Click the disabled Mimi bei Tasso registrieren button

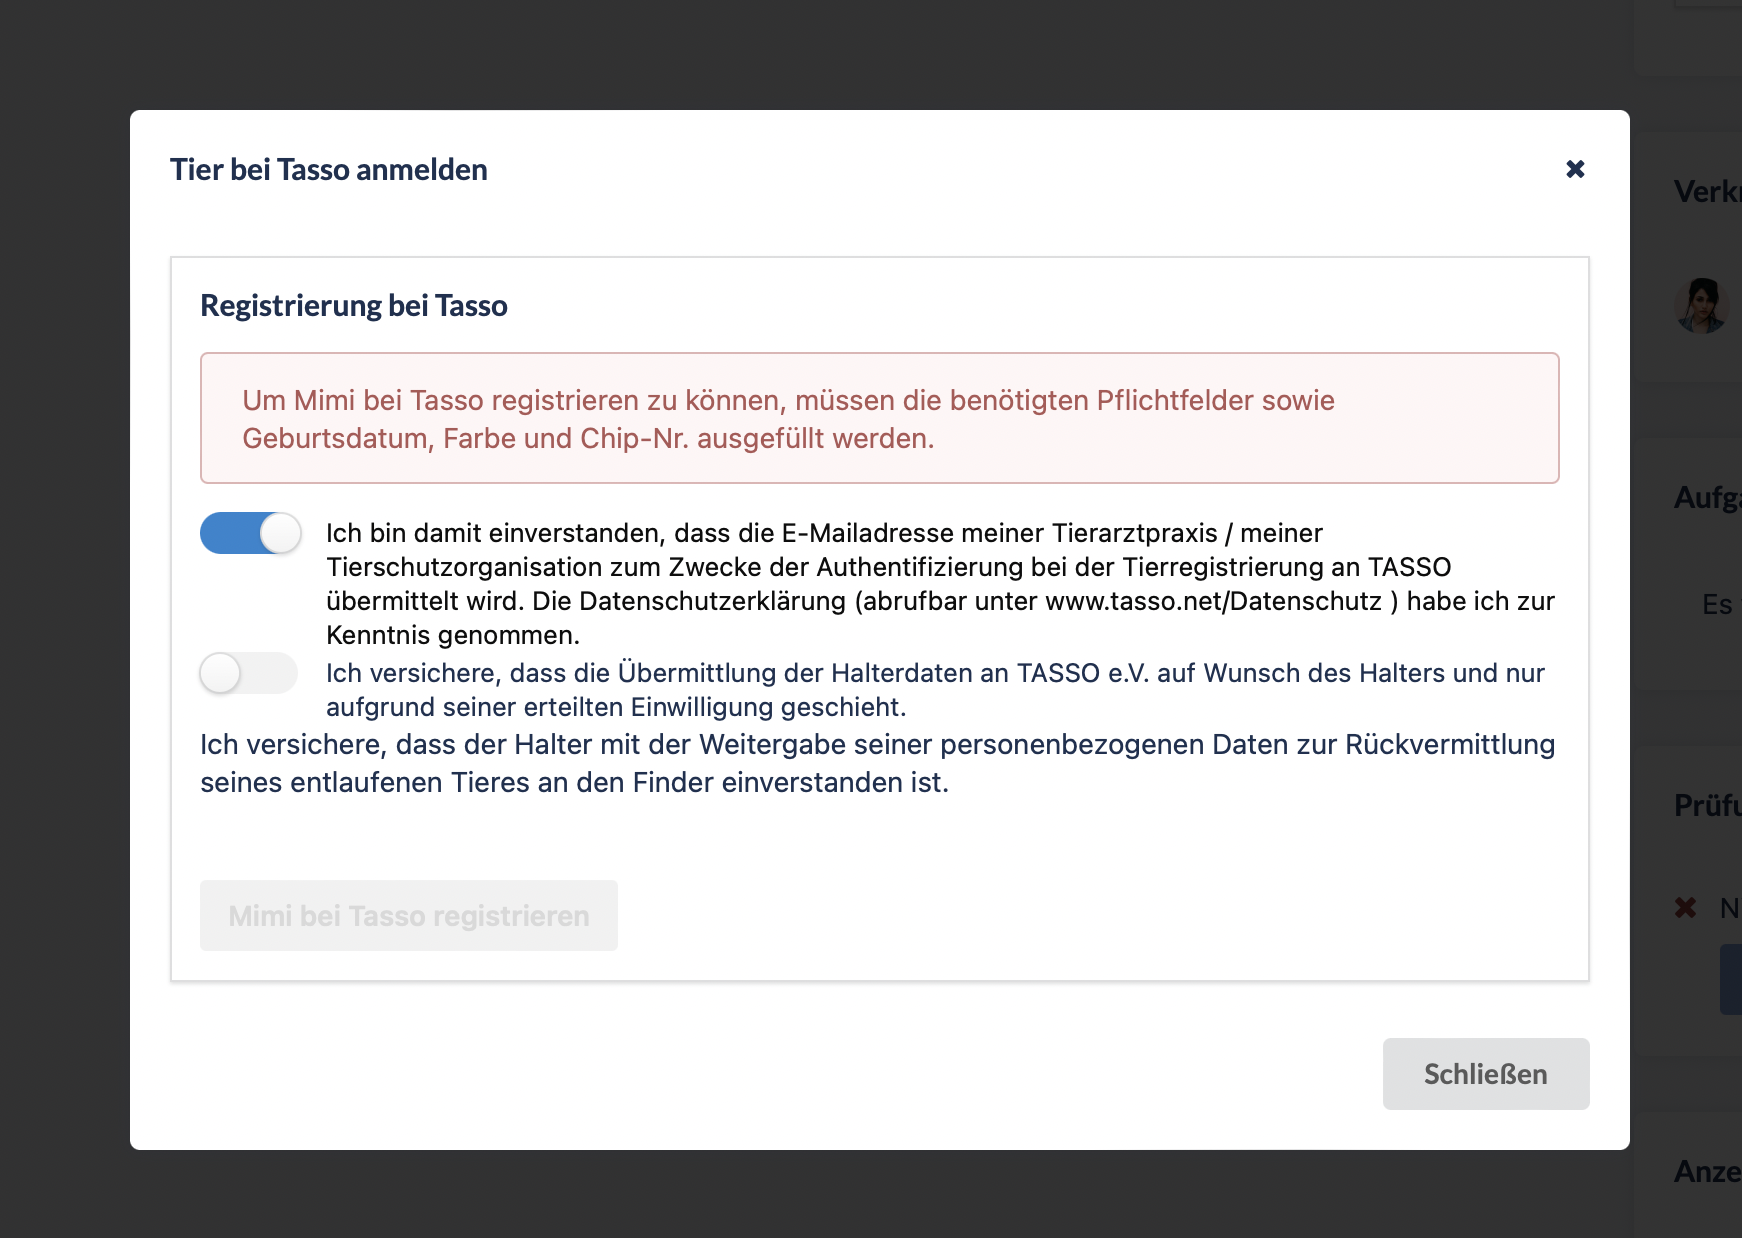[x=409, y=916]
